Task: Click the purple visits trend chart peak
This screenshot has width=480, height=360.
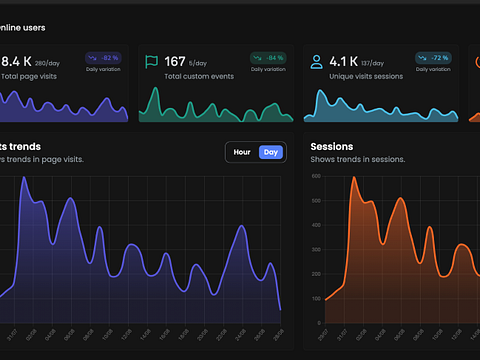Action: tap(24, 178)
